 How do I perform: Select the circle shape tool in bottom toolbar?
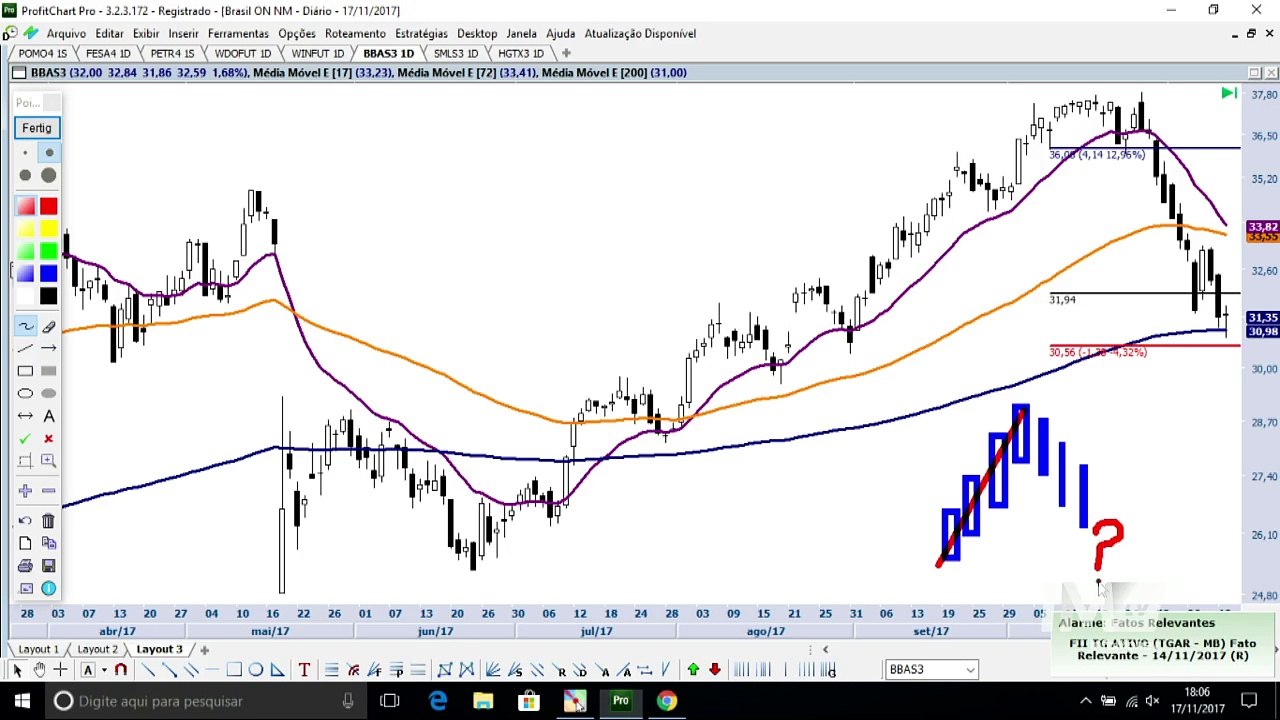pos(255,670)
